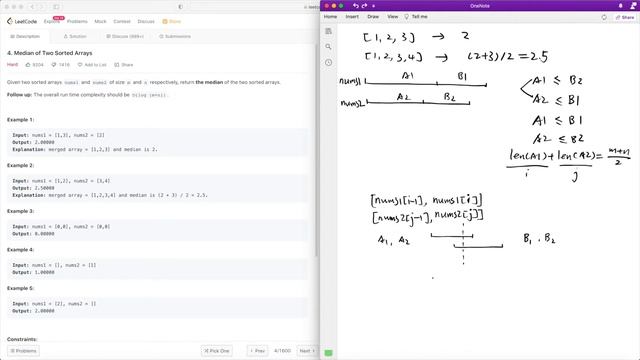The image size is (640, 360).
Task: Click Redo in OneNote title bar
Action: 364,6
